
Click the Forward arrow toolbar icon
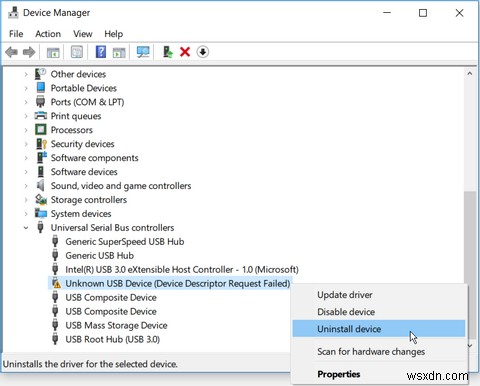click(x=29, y=52)
